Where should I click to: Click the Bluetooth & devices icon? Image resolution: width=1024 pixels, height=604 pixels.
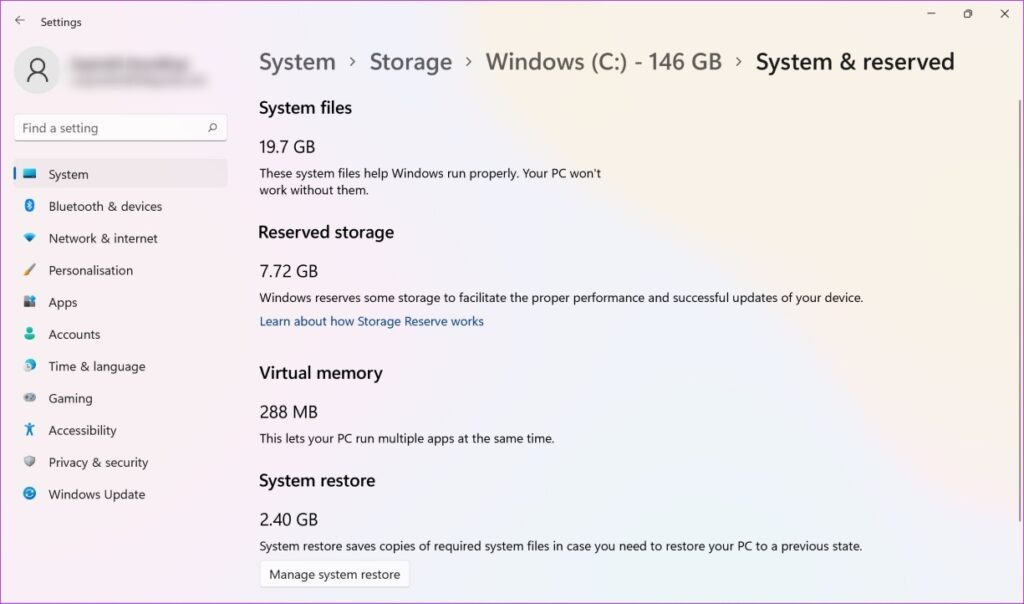29,206
